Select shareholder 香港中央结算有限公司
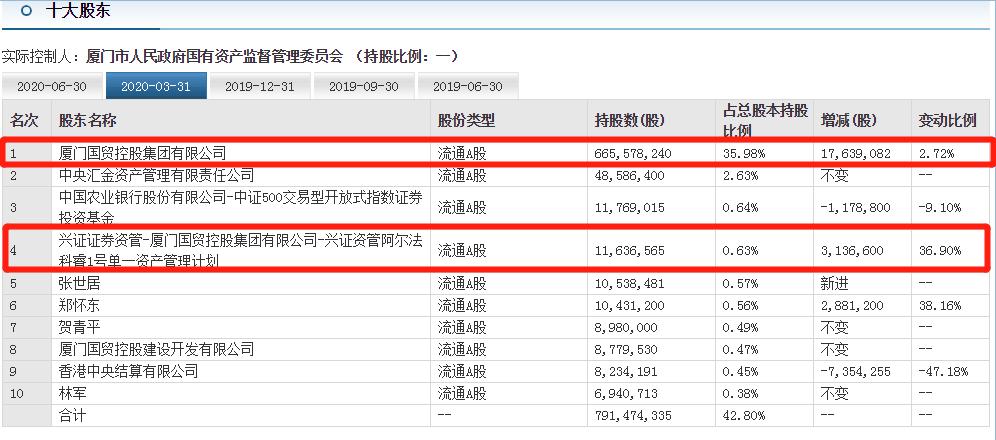Screen dimensions: 996x440 coord(128,371)
